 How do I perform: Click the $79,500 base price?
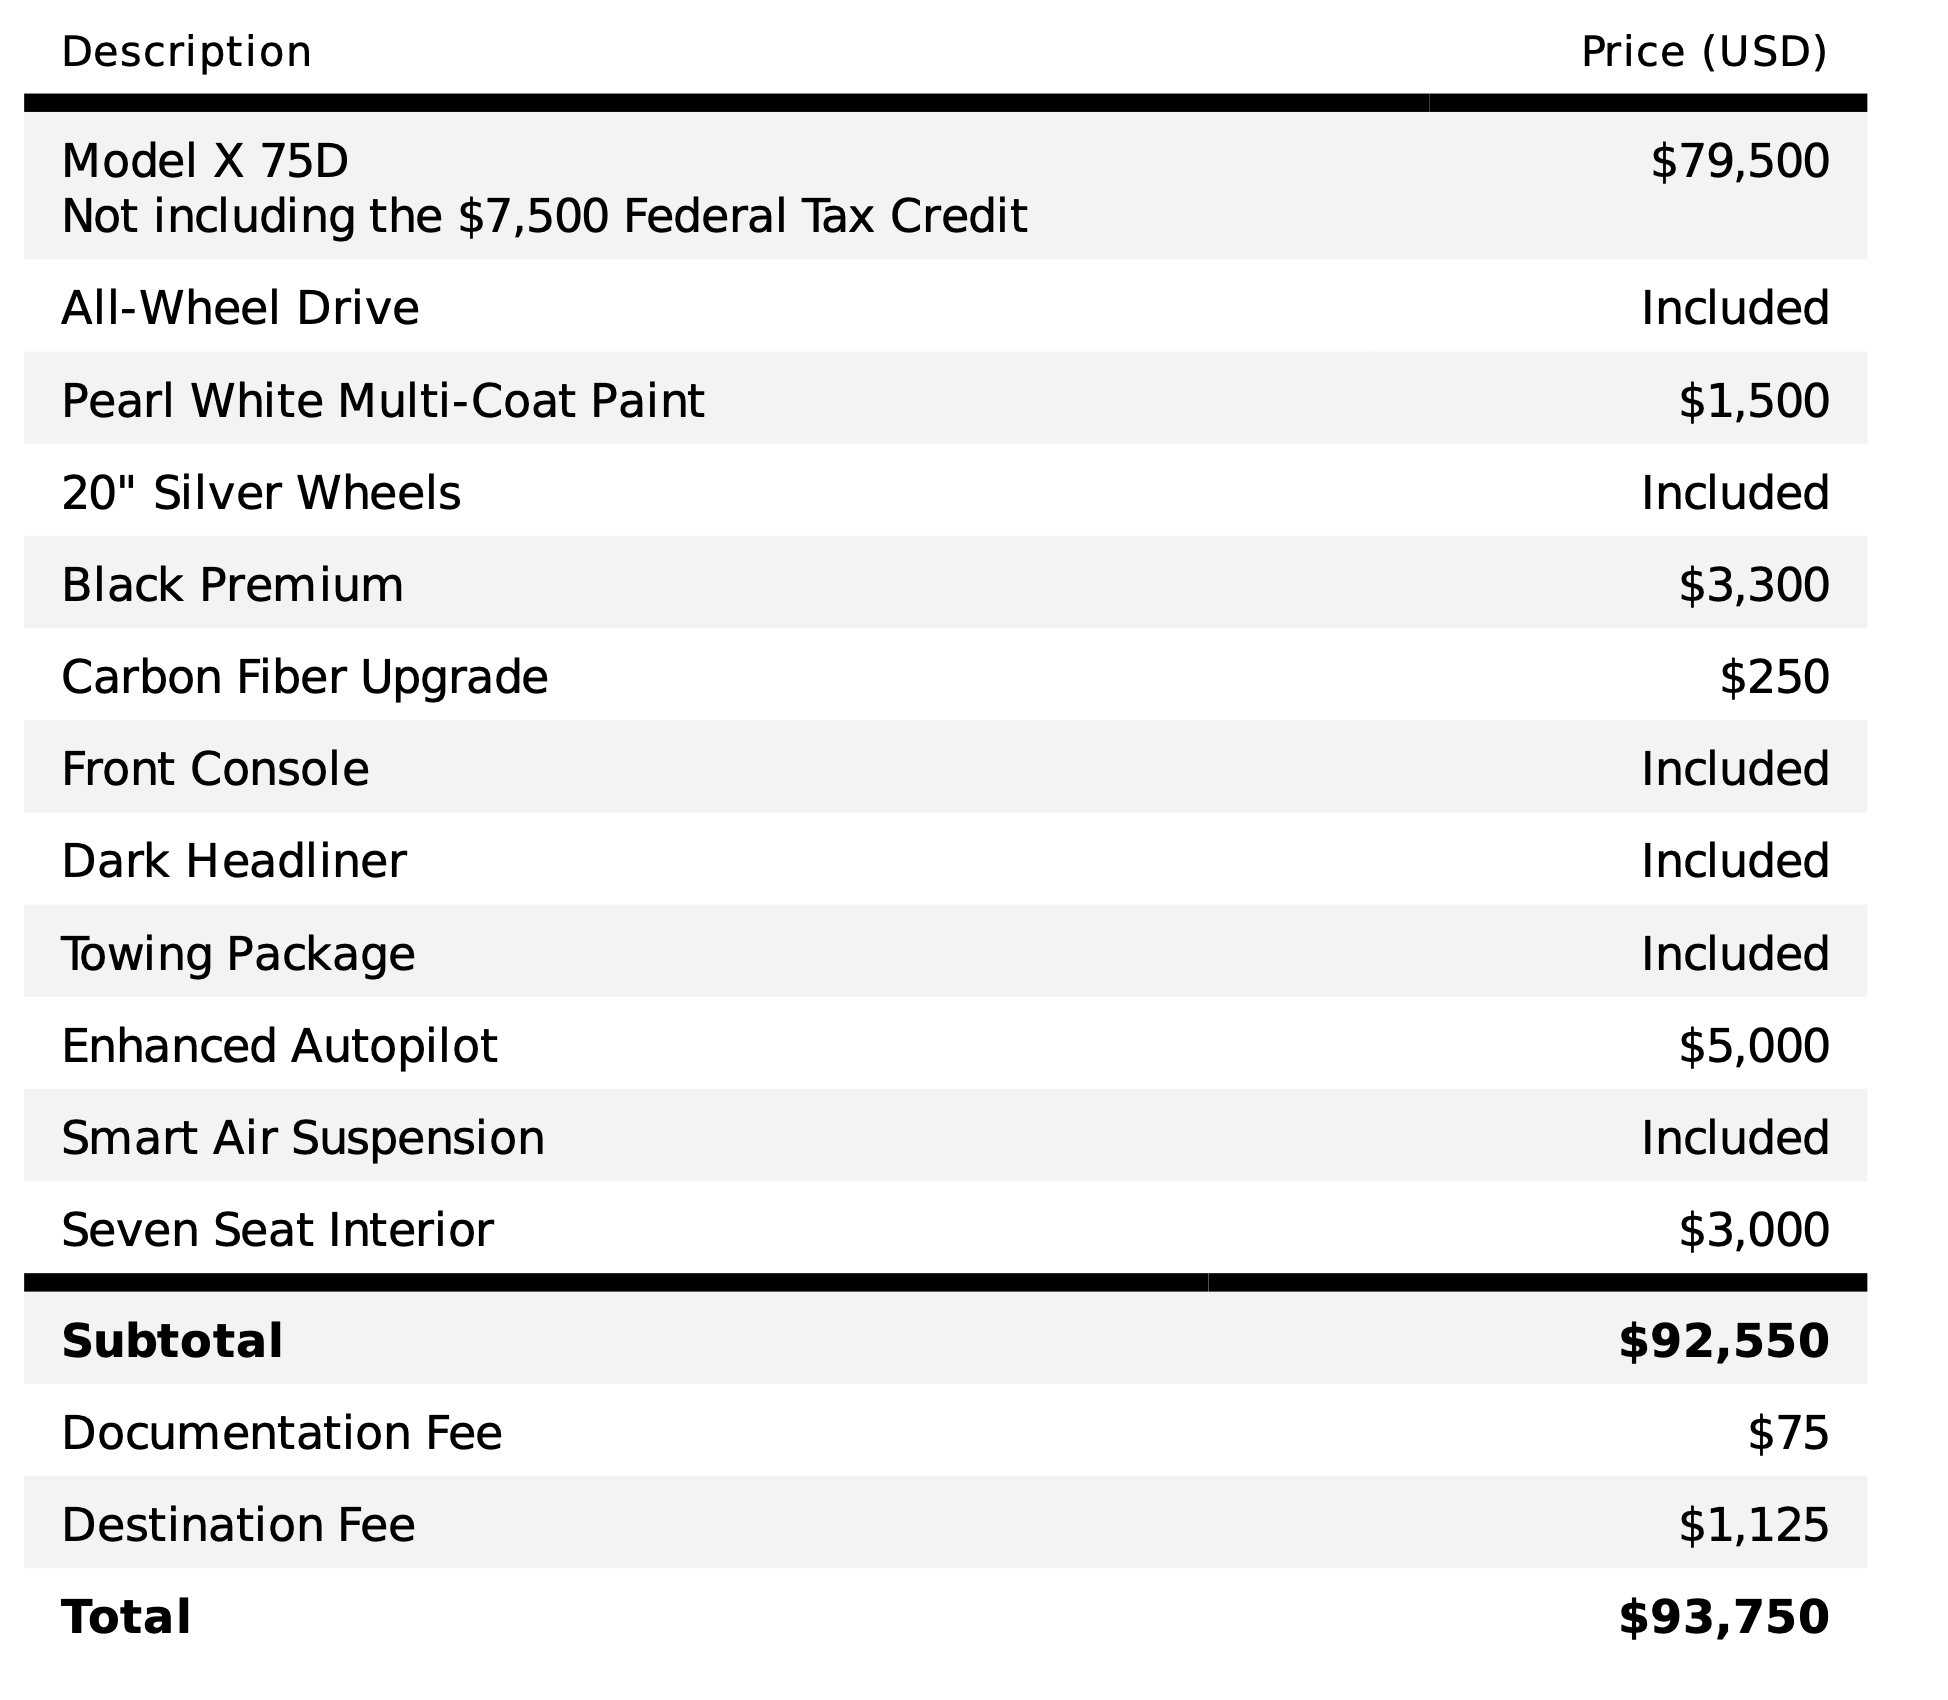point(1739,161)
